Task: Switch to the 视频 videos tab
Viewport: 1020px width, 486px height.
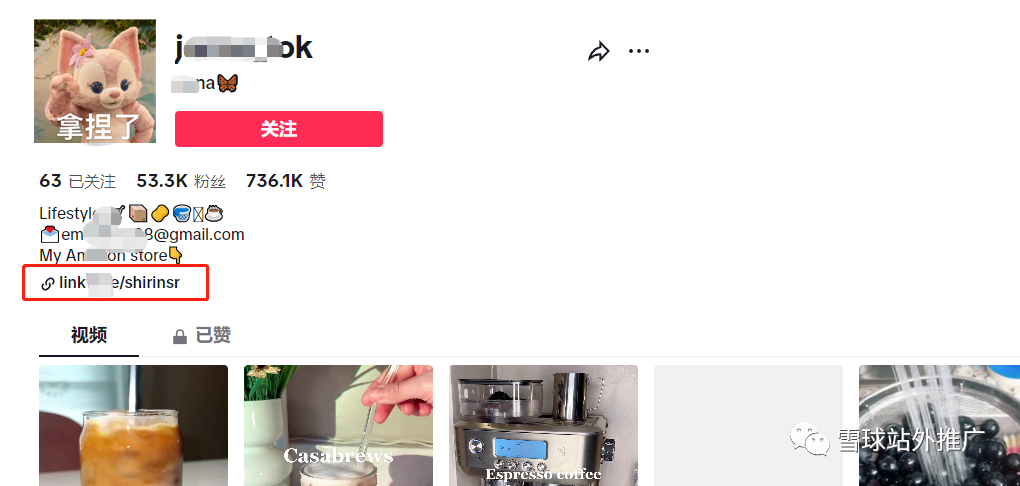Action: pyautogui.click(x=89, y=336)
